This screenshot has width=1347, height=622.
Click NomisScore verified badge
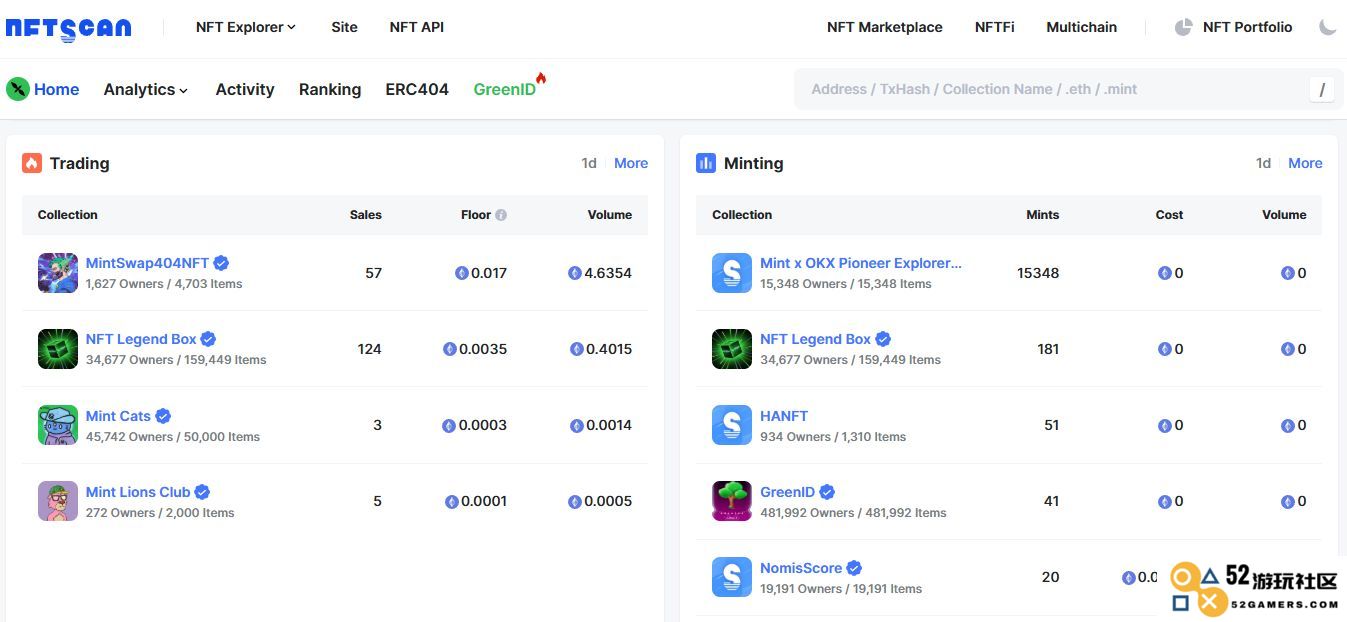[x=854, y=568]
